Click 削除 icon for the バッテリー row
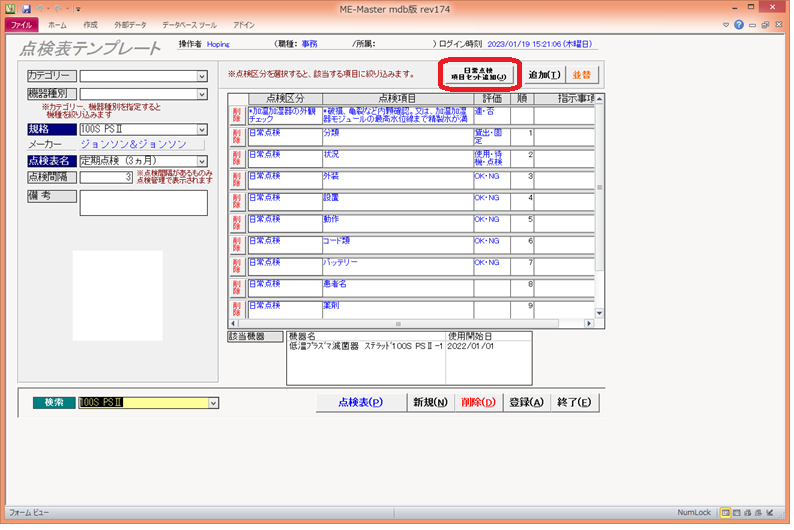Screen dimensions: 794x530 tap(236, 267)
